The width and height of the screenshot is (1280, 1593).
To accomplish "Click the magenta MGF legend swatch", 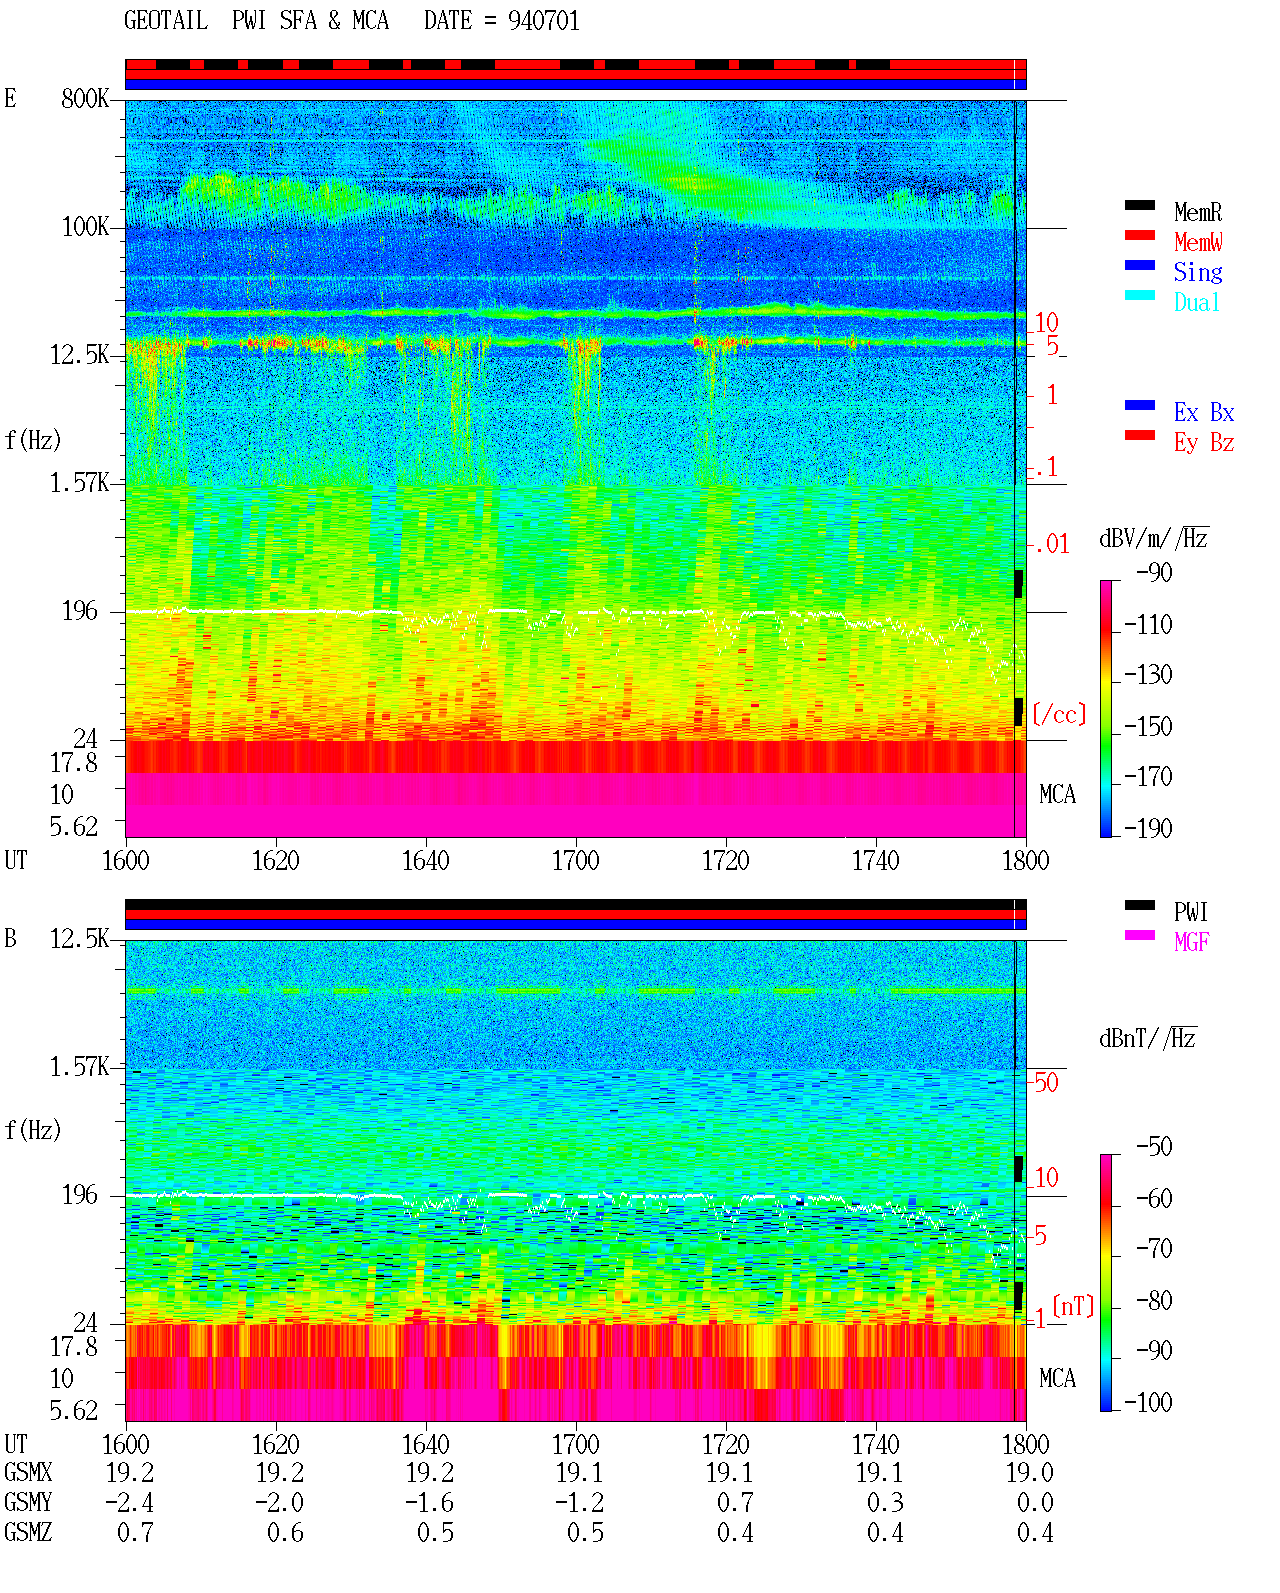I will 1139,936.
